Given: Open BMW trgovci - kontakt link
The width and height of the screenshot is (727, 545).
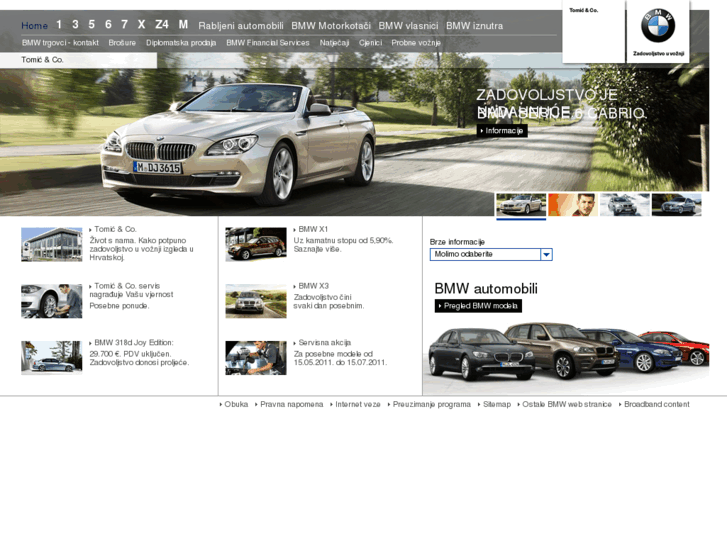Looking at the screenshot, I should tap(60, 43).
